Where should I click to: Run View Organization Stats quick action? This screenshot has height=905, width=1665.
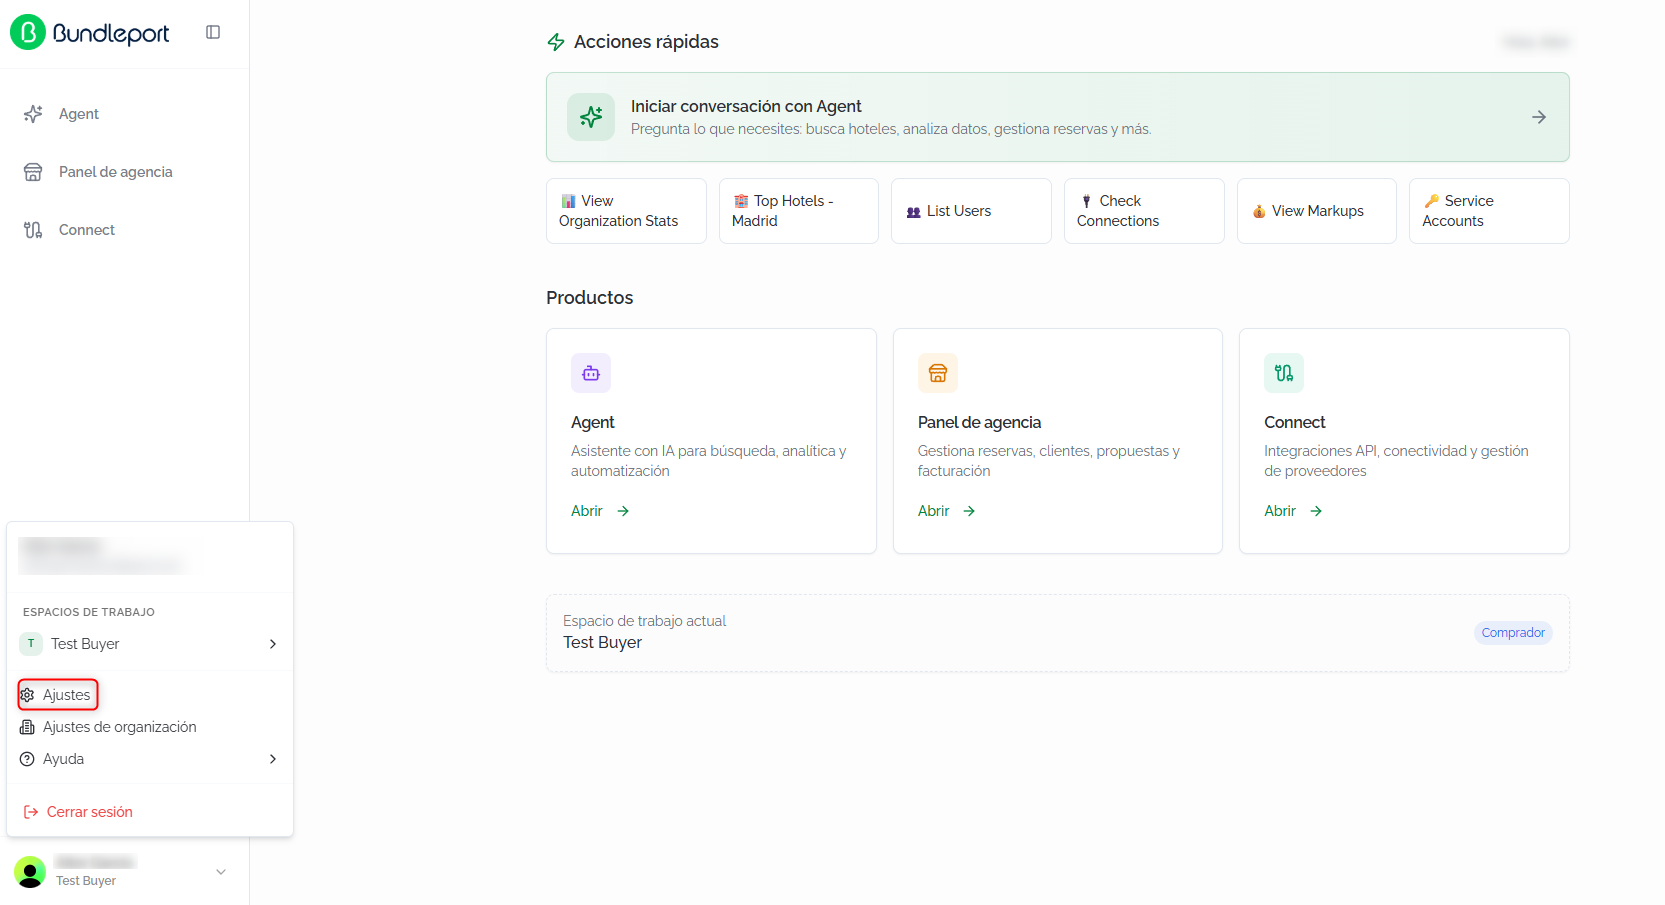click(626, 211)
